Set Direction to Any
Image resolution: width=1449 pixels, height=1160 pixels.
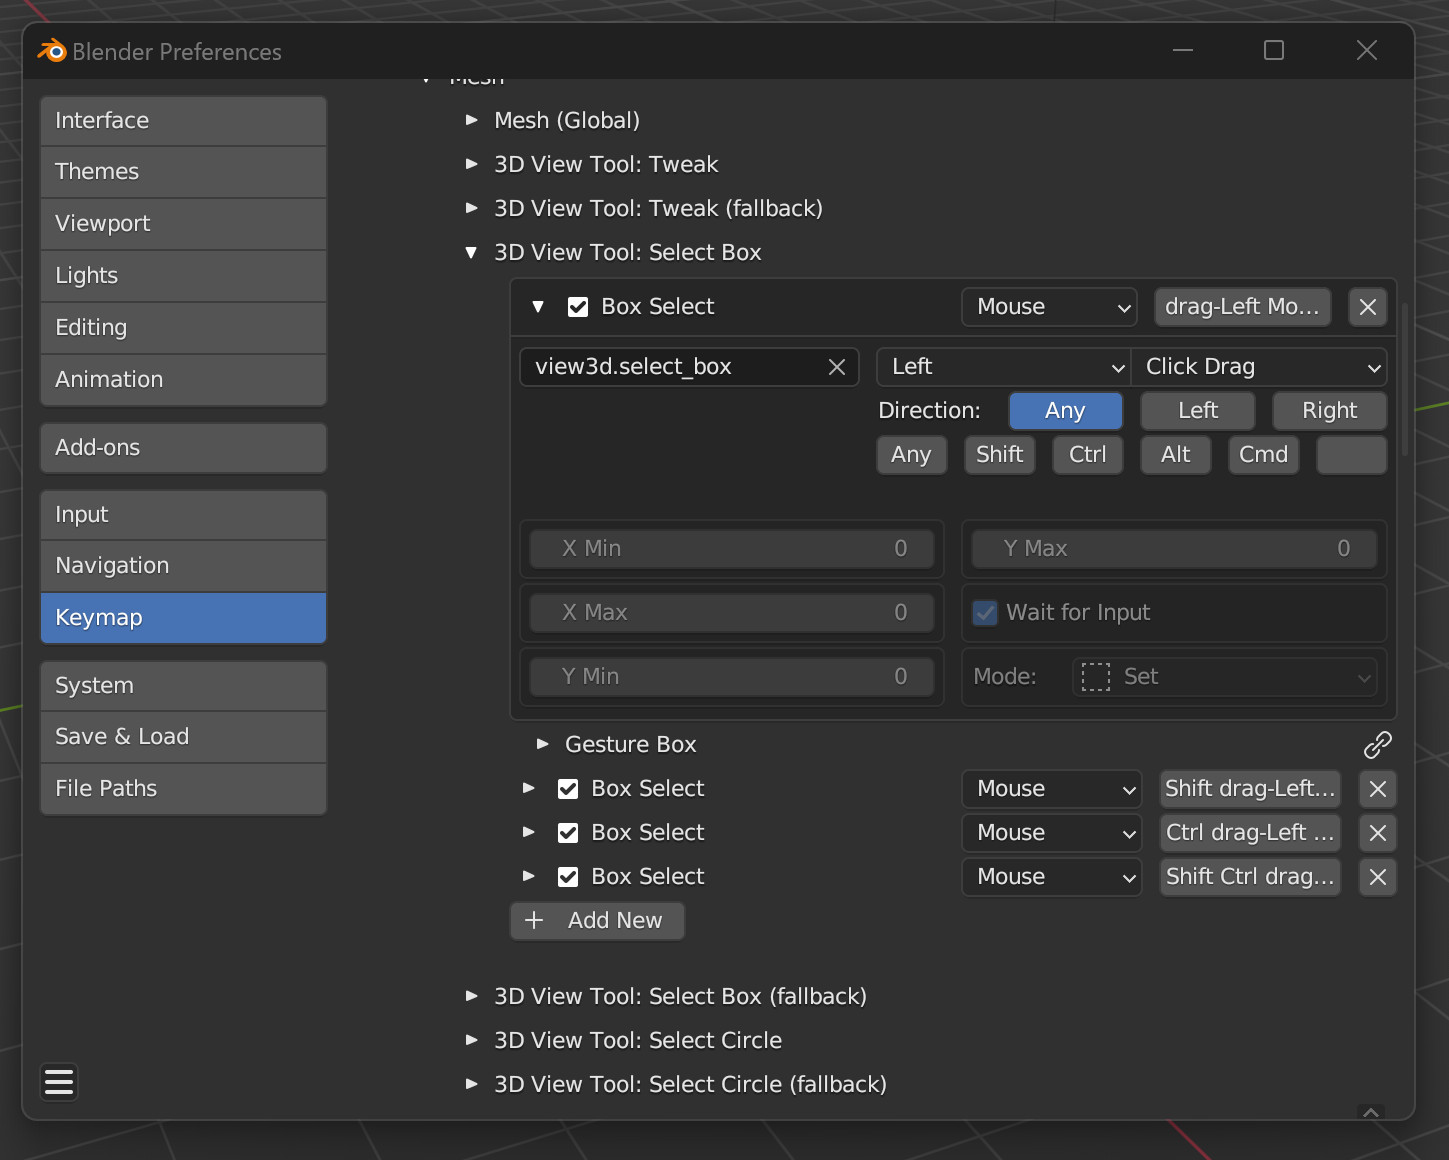click(x=1065, y=411)
